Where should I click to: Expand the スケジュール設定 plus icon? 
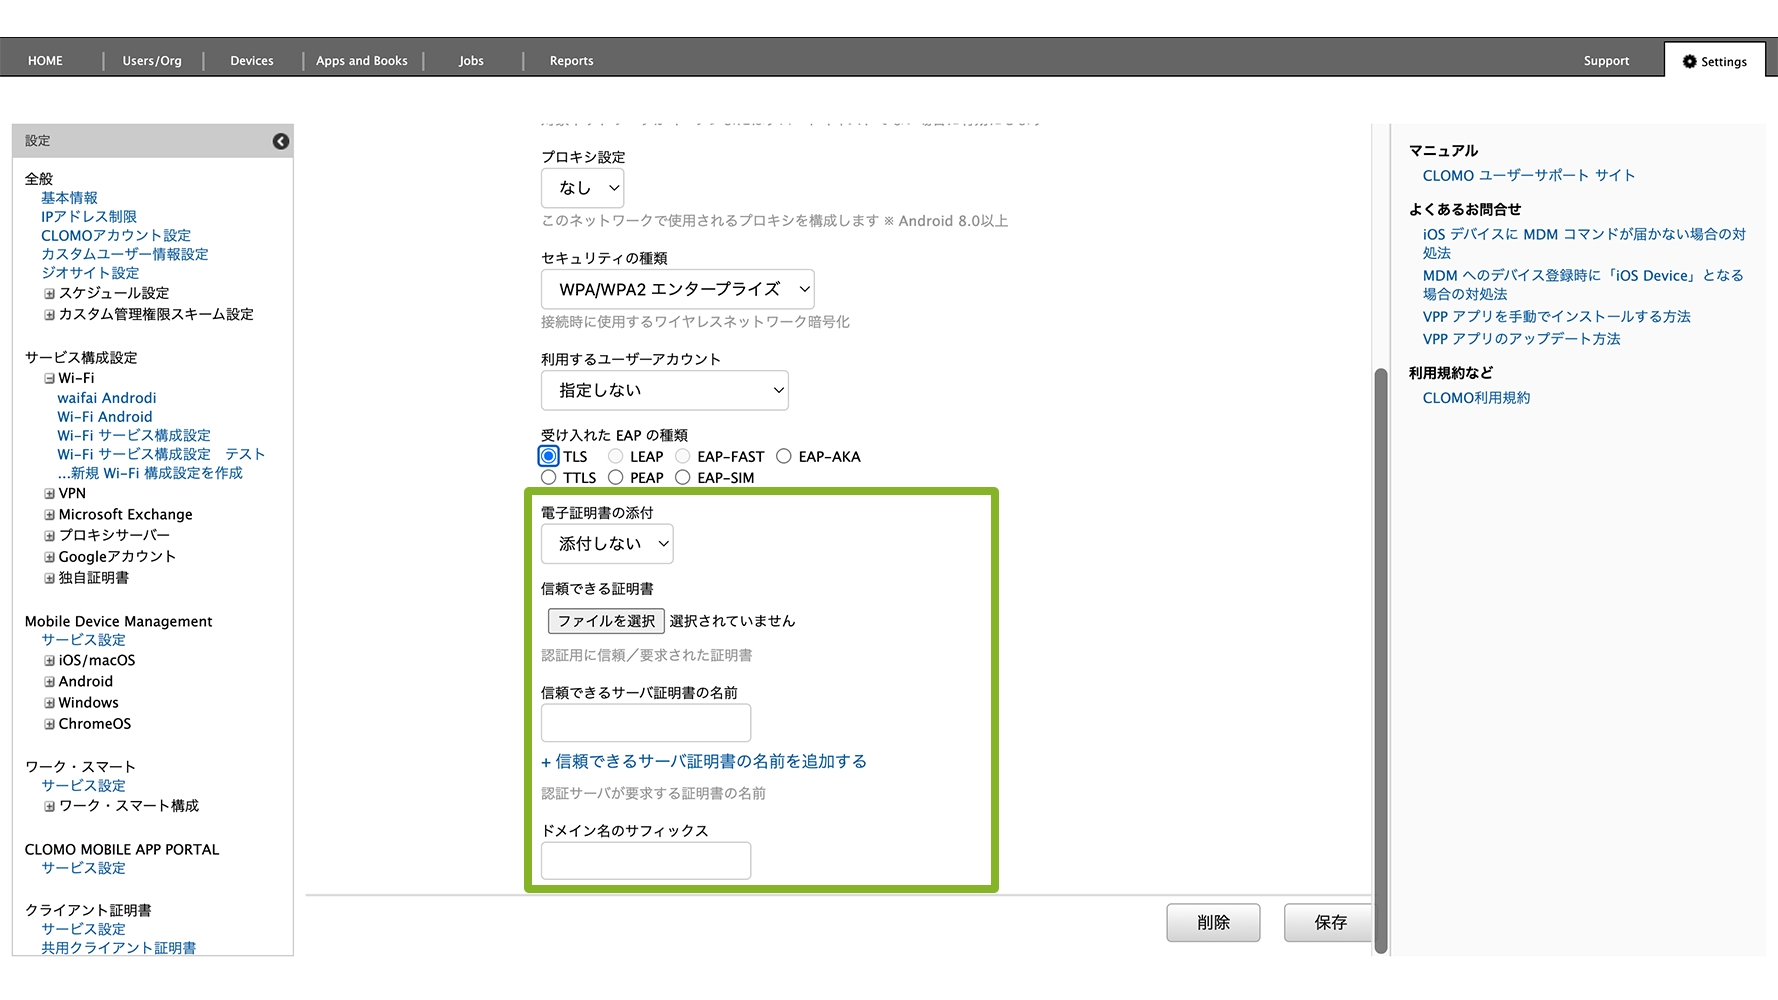coord(49,294)
